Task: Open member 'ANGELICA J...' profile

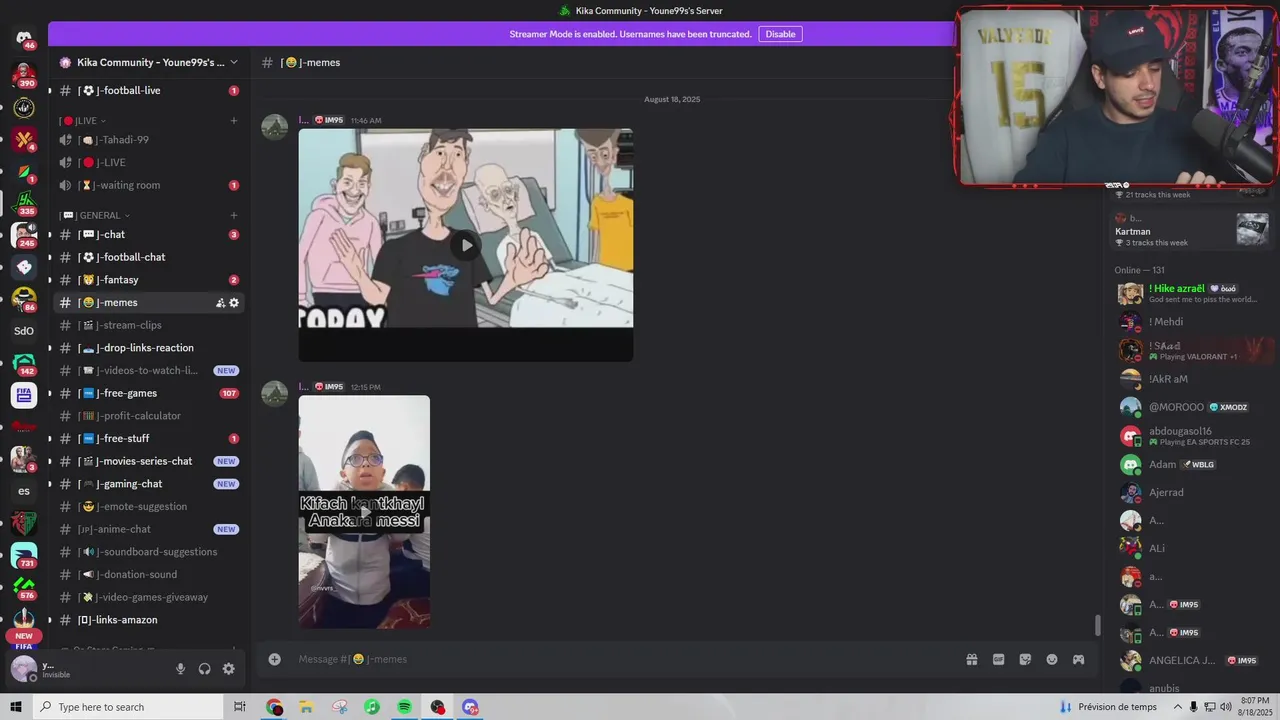Action: click(x=1190, y=660)
